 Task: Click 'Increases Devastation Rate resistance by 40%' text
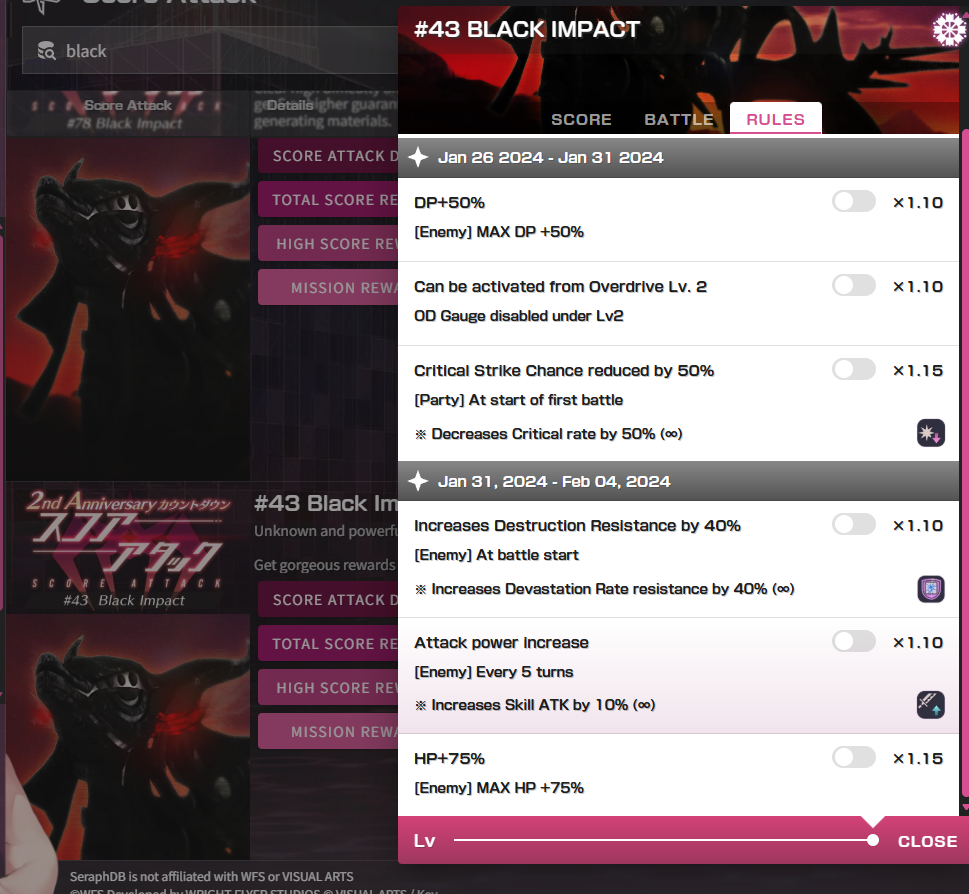612,589
